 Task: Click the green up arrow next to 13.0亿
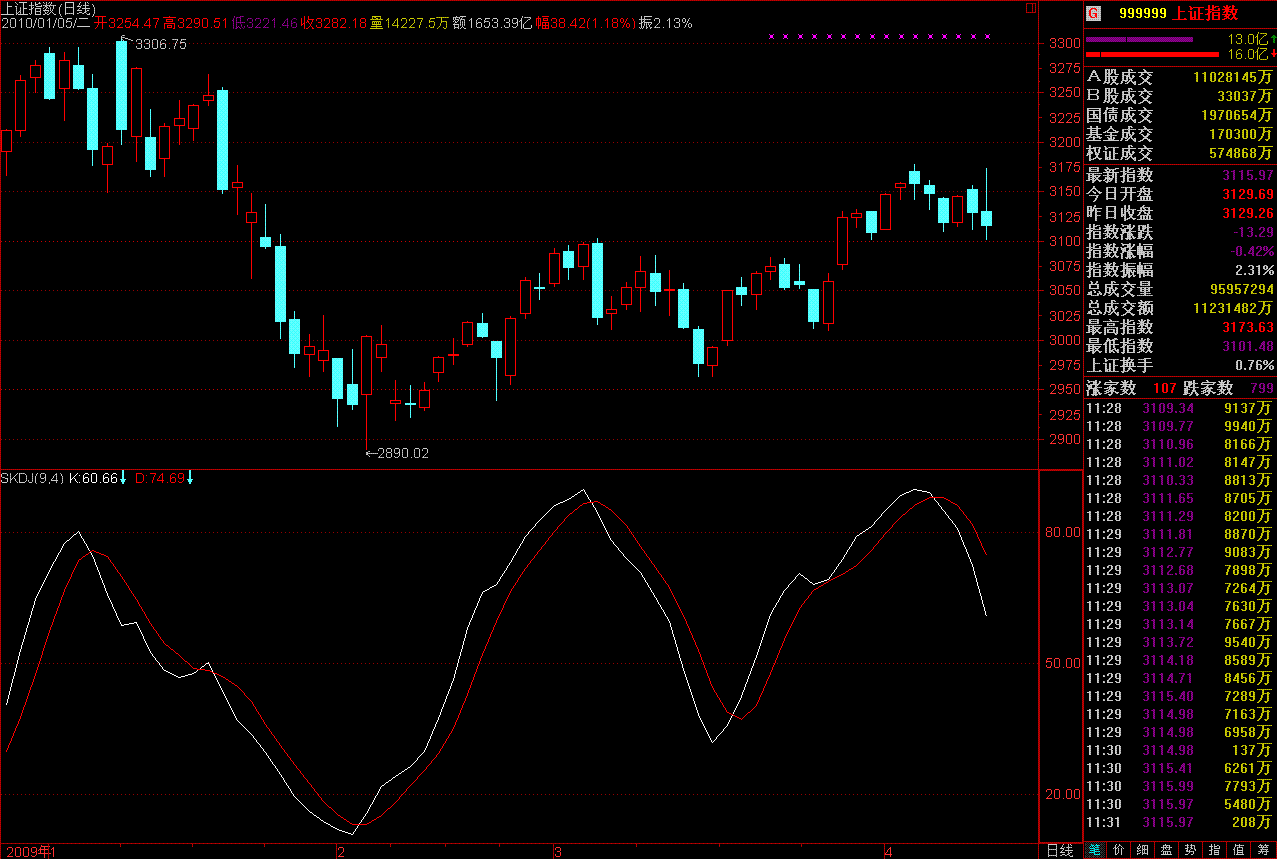pyautogui.click(x=1273, y=39)
